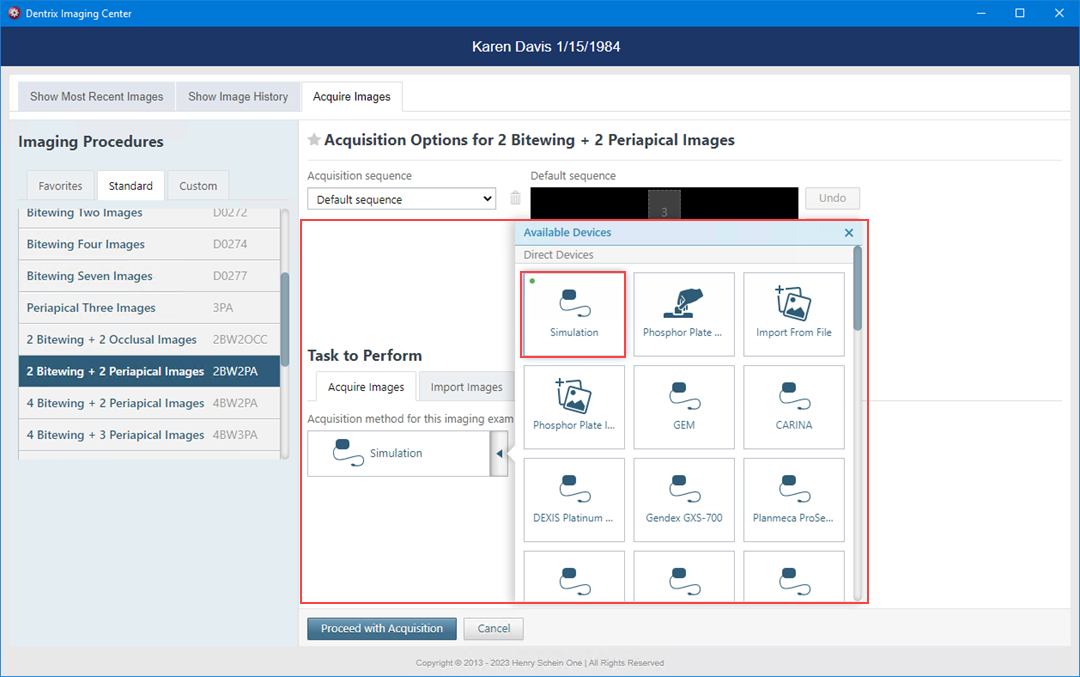Switch to Show Image History tab
Screen dimensions: 1080x677
coord(238,97)
